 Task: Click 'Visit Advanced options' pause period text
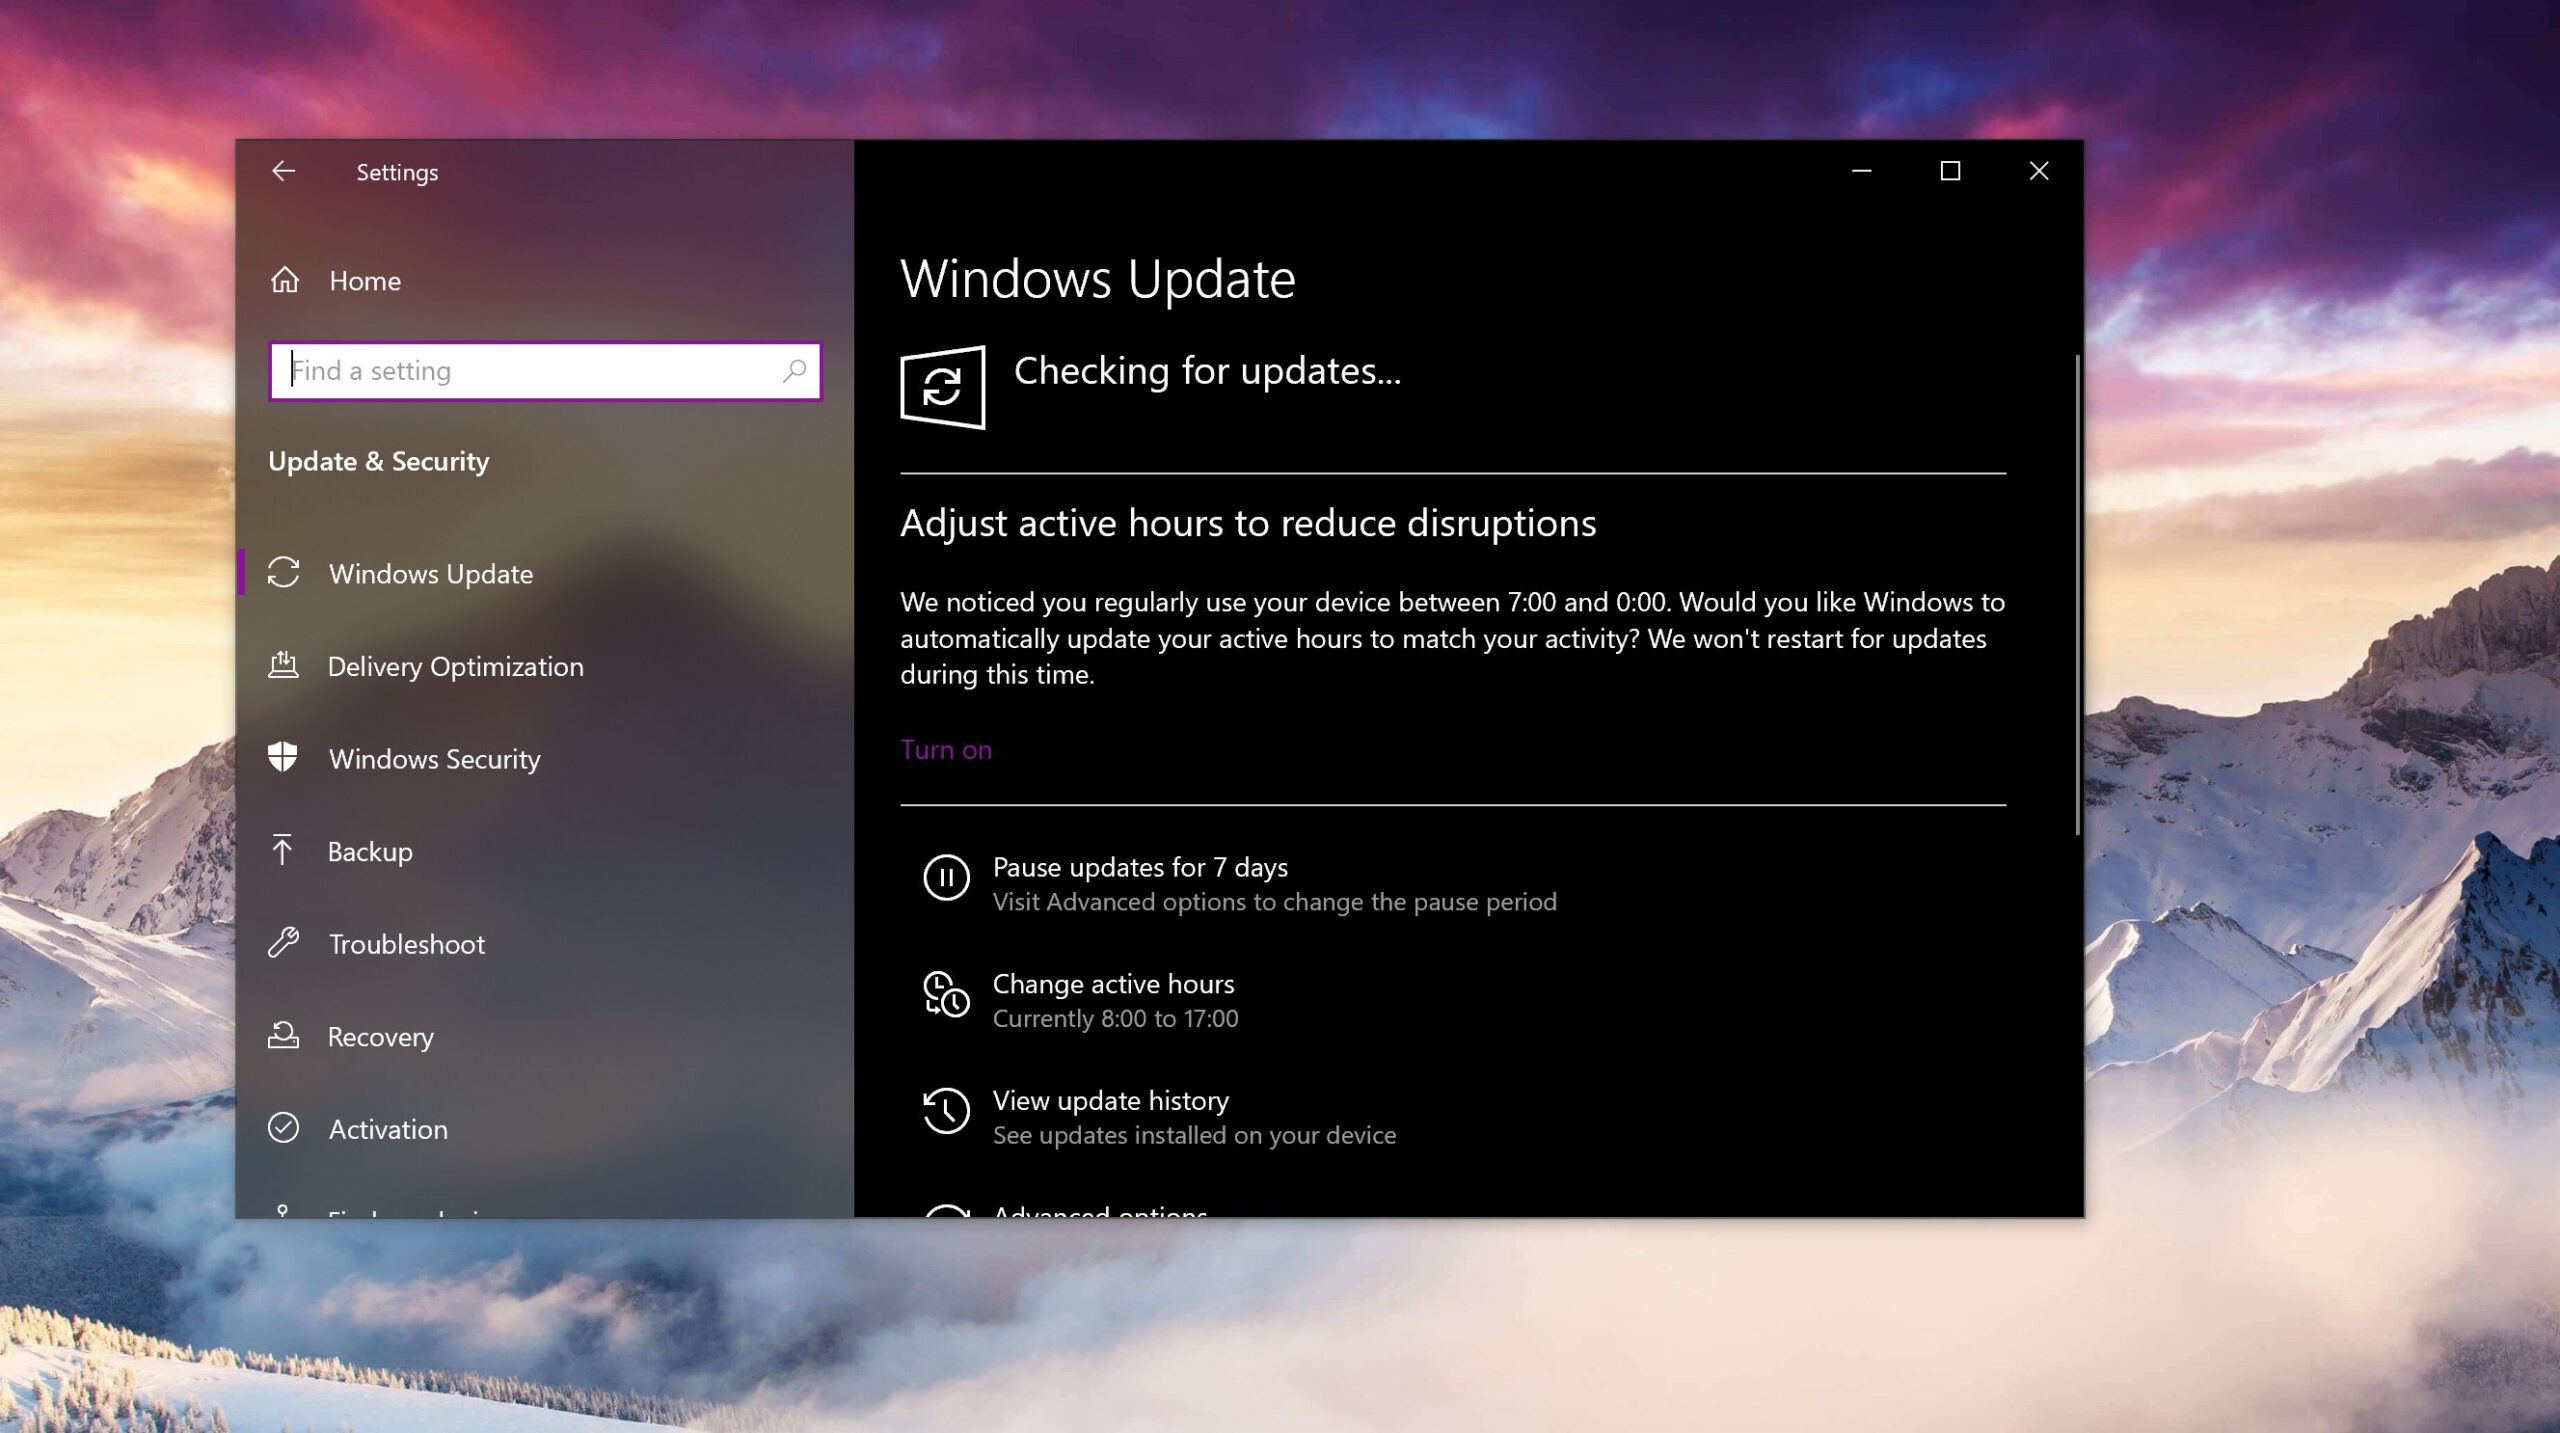coord(1274,902)
